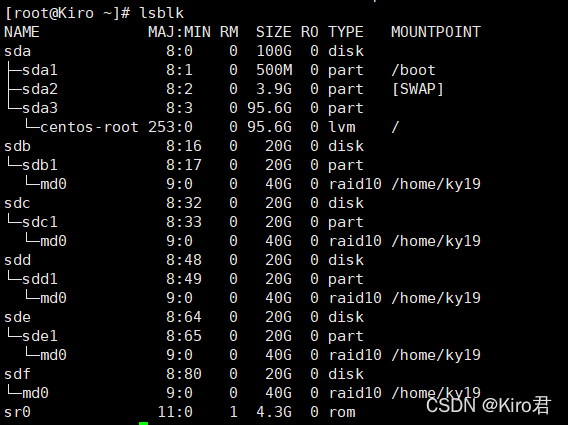Click the SIZE column header
Screen dimensions: 568x425
(274, 32)
